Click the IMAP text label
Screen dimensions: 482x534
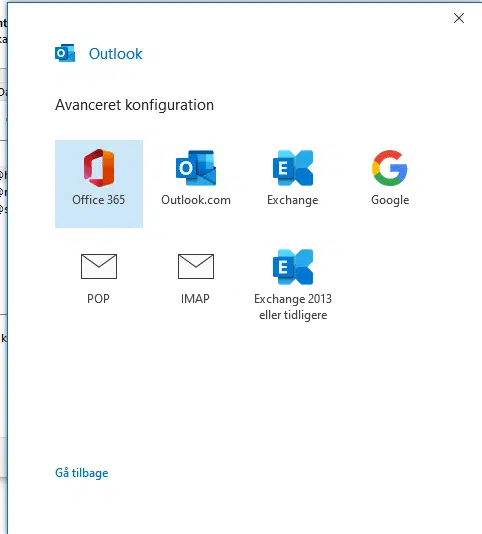point(195,299)
